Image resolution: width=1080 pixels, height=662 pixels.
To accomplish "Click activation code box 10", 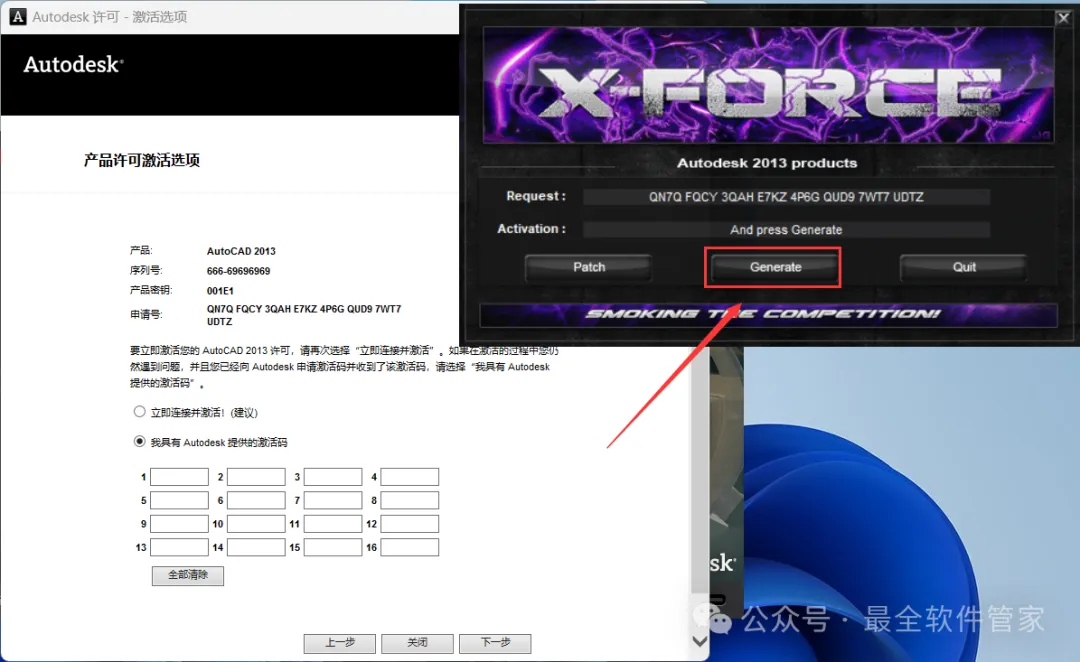I will pyautogui.click(x=256, y=524).
